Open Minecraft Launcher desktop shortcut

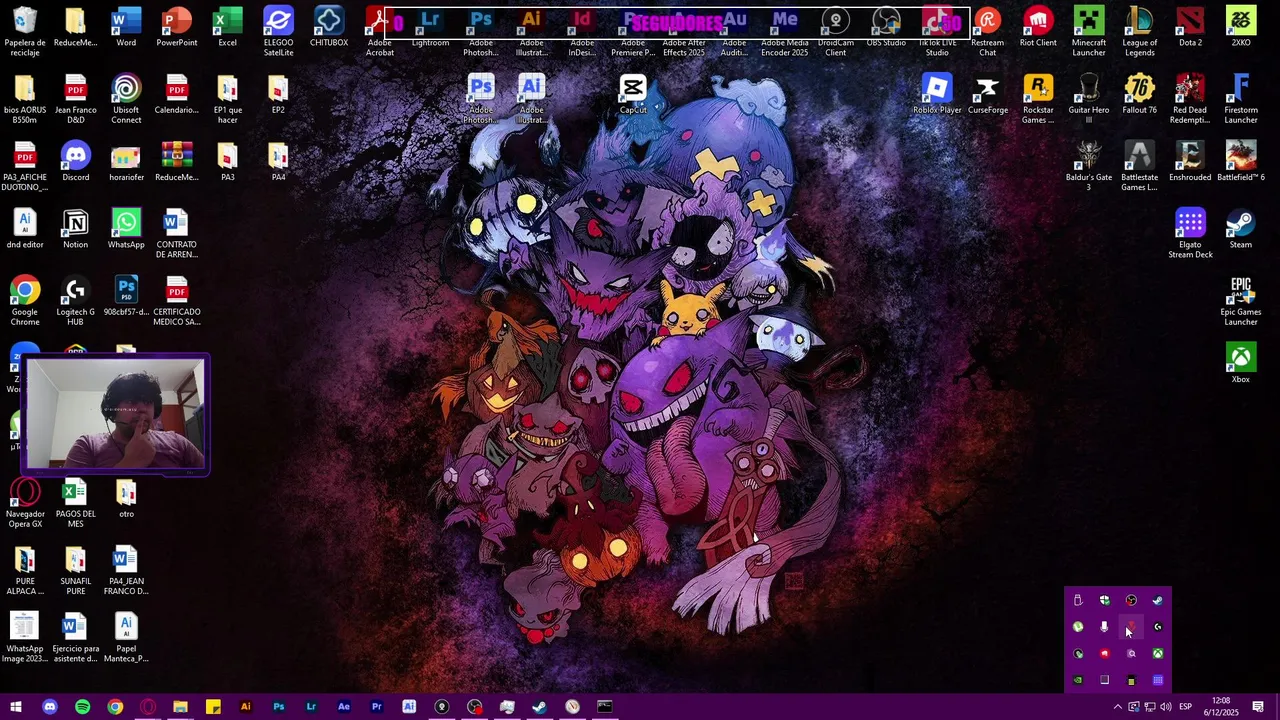[x=1089, y=31]
